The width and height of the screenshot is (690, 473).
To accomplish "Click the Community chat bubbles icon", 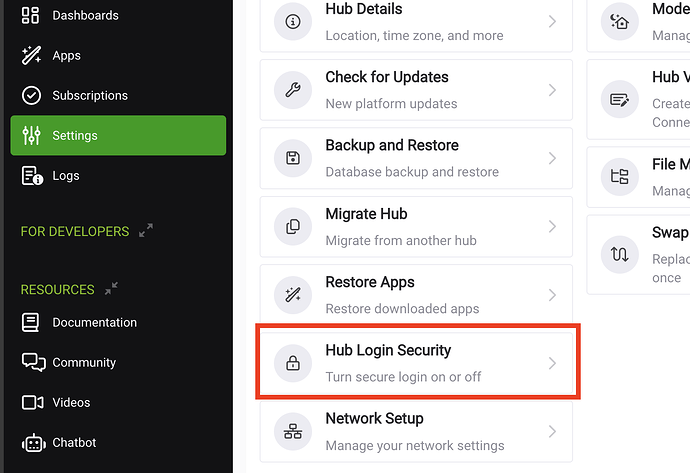I will 32,363.
